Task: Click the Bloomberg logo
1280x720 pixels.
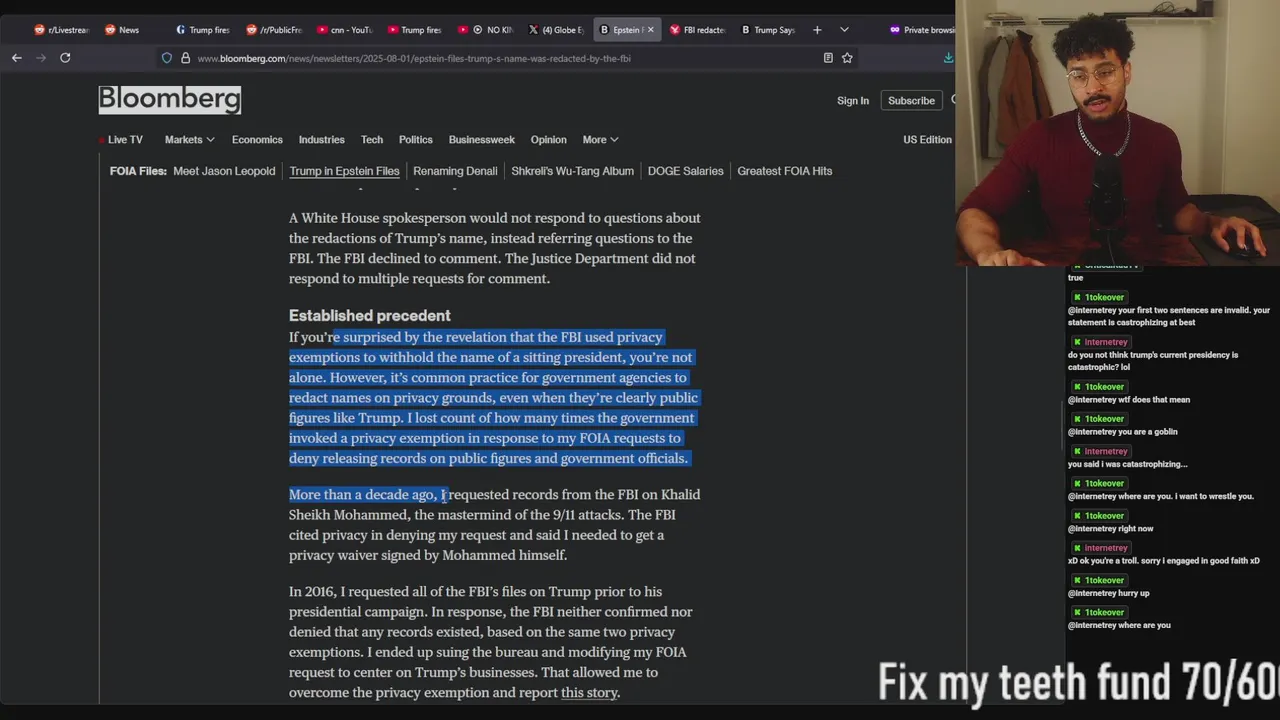Action: pyautogui.click(x=170, y=99)
